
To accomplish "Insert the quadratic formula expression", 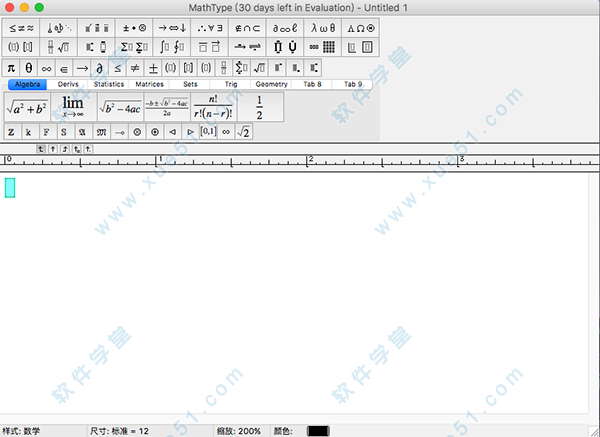I will [x=167, y=107].
